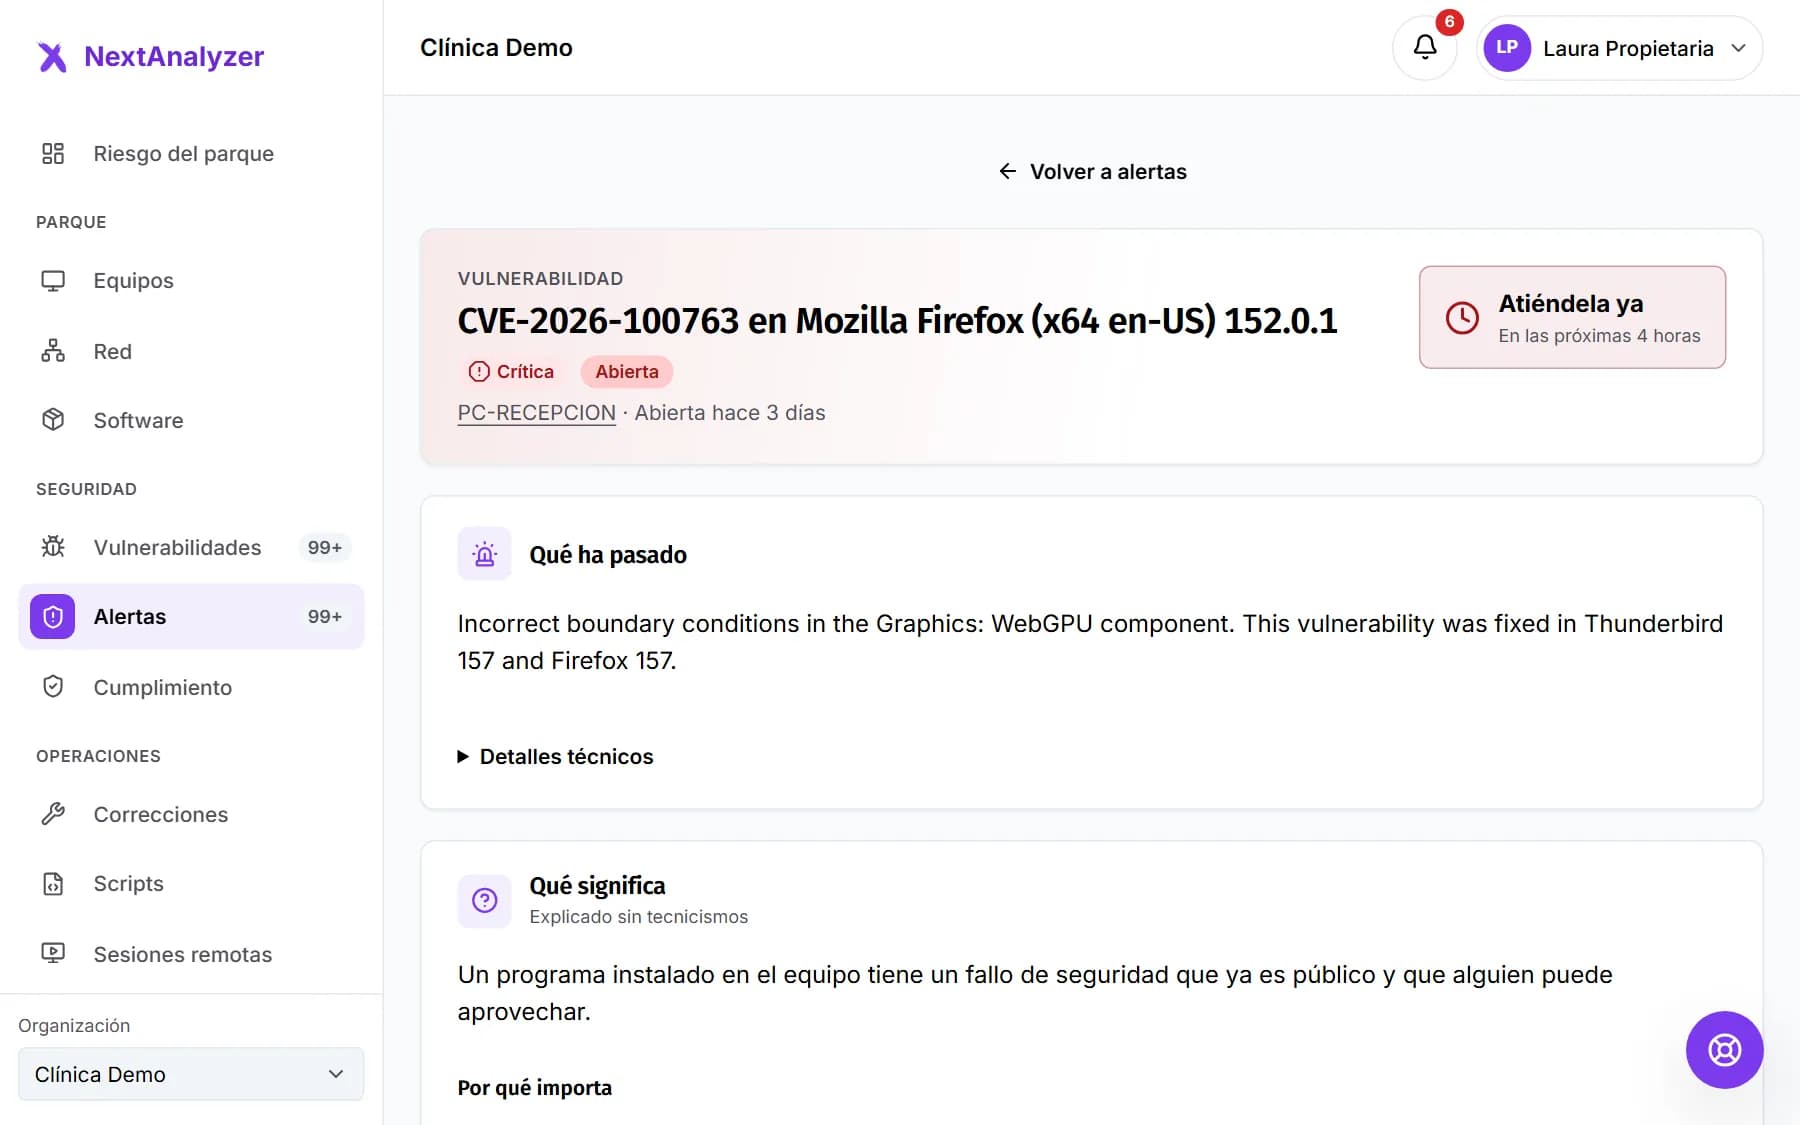Click the Software package icon

coord(53,420)
